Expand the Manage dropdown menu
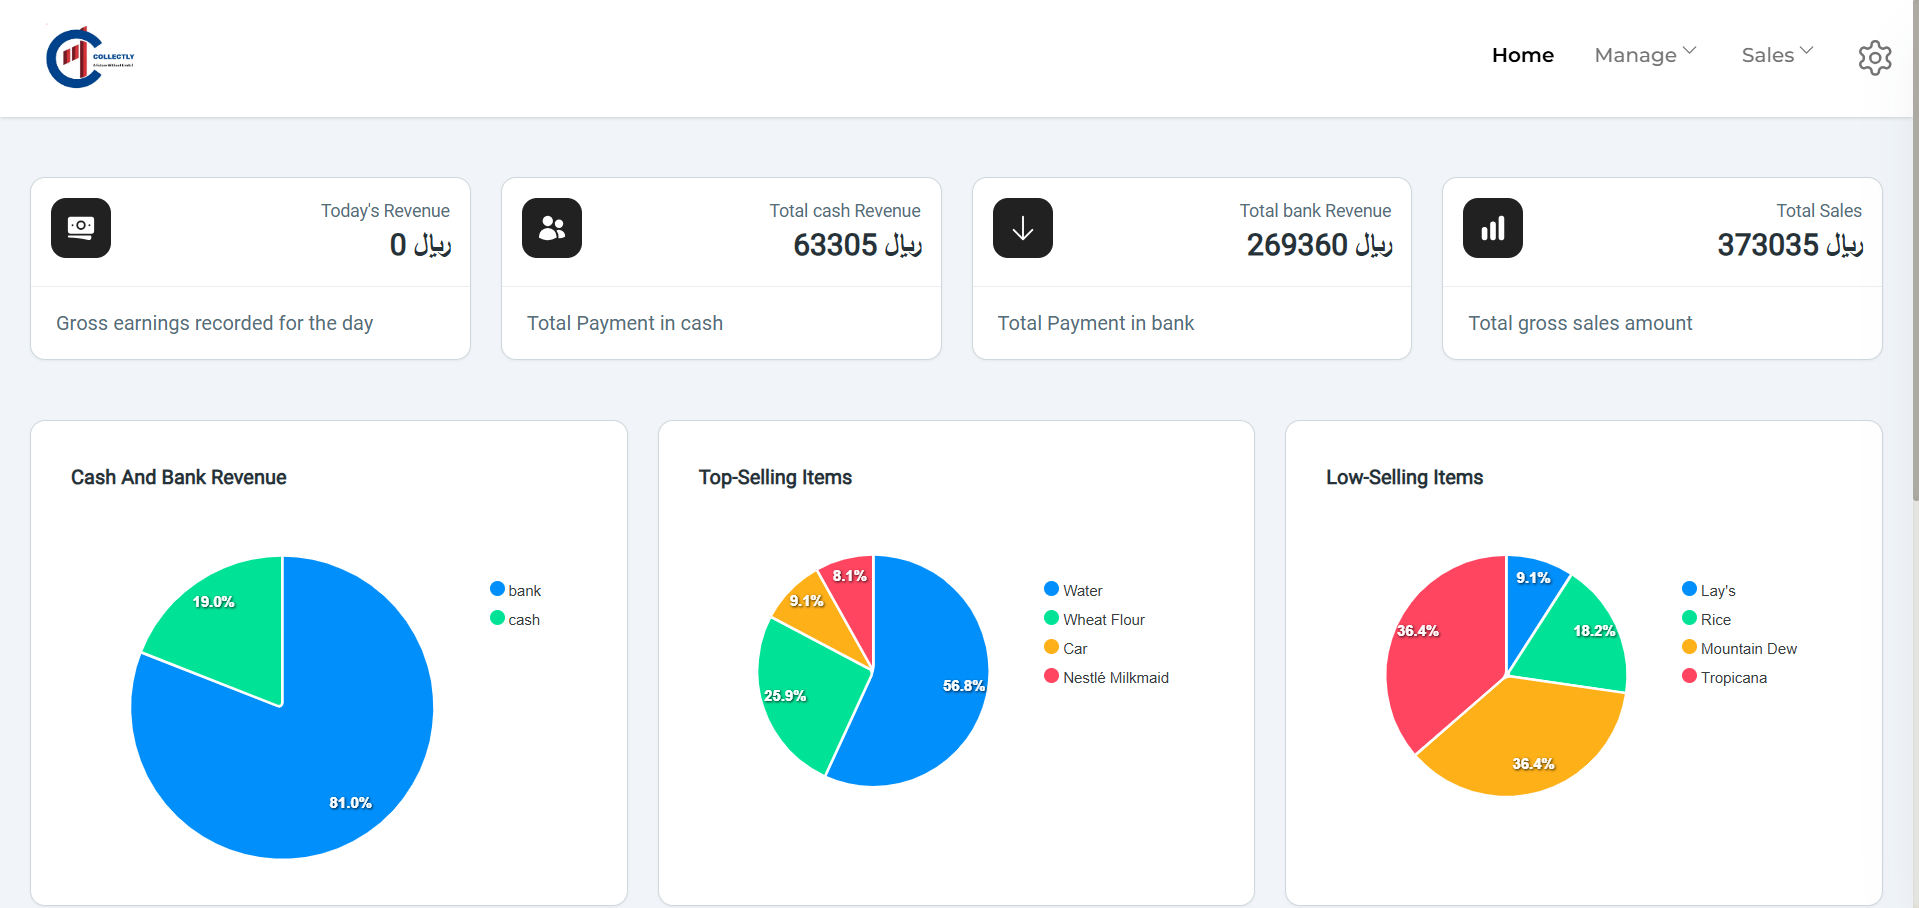This screenshot has height=908, width=1919. tap(1645, 55)
